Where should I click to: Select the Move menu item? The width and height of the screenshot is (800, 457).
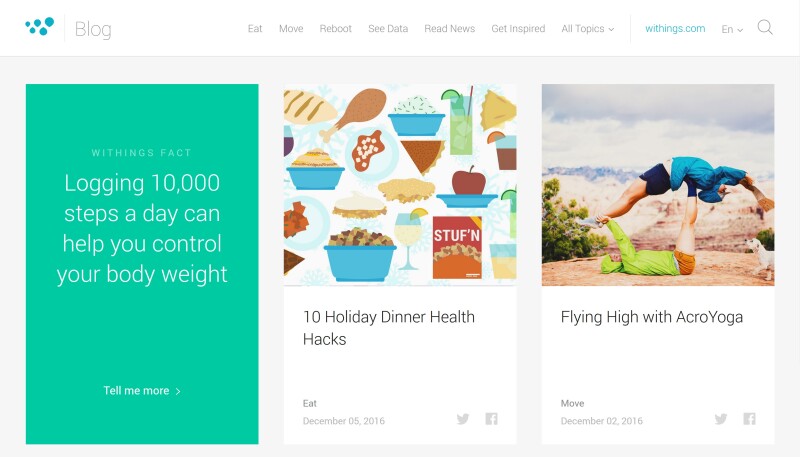(x=291, y=29)
